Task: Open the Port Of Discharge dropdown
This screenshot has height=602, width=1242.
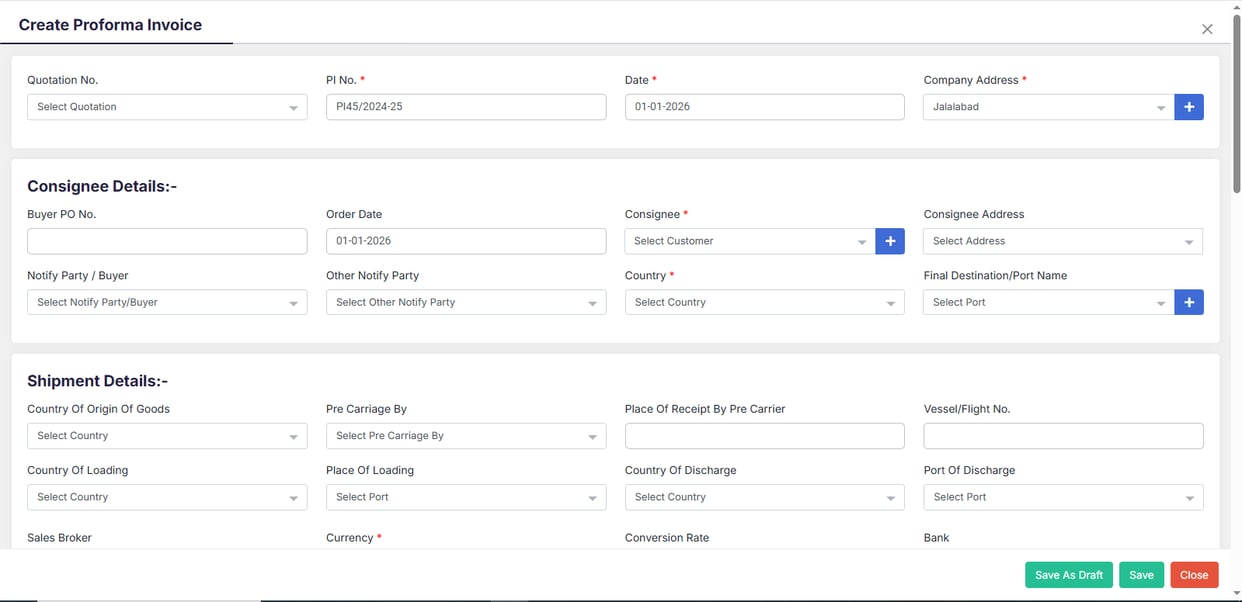Action: tap(1062, 497)
